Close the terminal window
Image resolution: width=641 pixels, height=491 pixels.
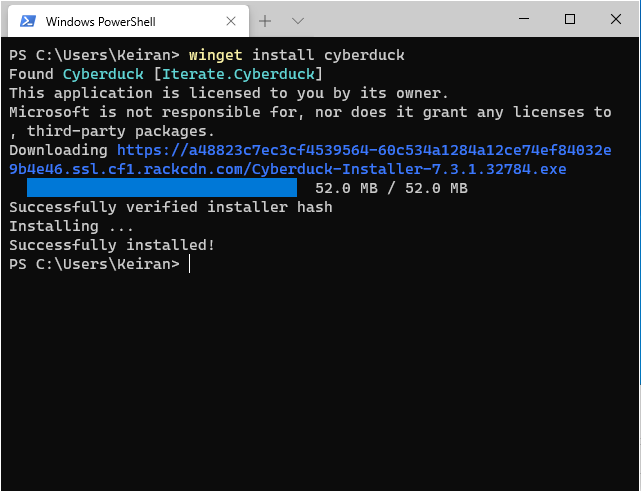point(616,19)
